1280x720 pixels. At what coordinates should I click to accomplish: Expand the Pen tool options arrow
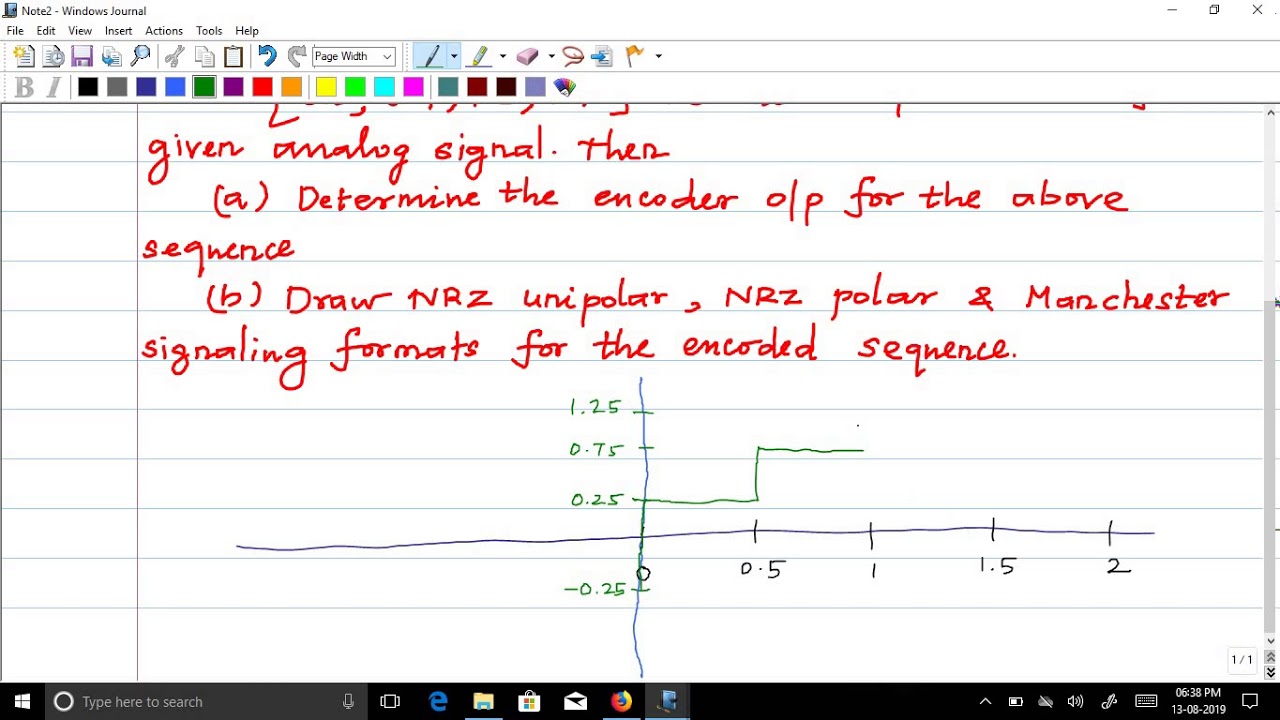453,56
